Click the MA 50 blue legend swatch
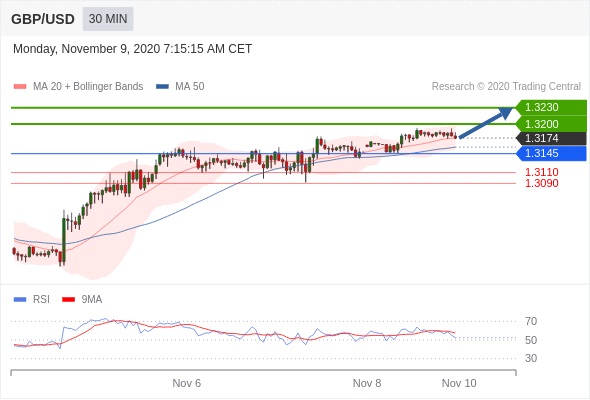 coord(162,87)
